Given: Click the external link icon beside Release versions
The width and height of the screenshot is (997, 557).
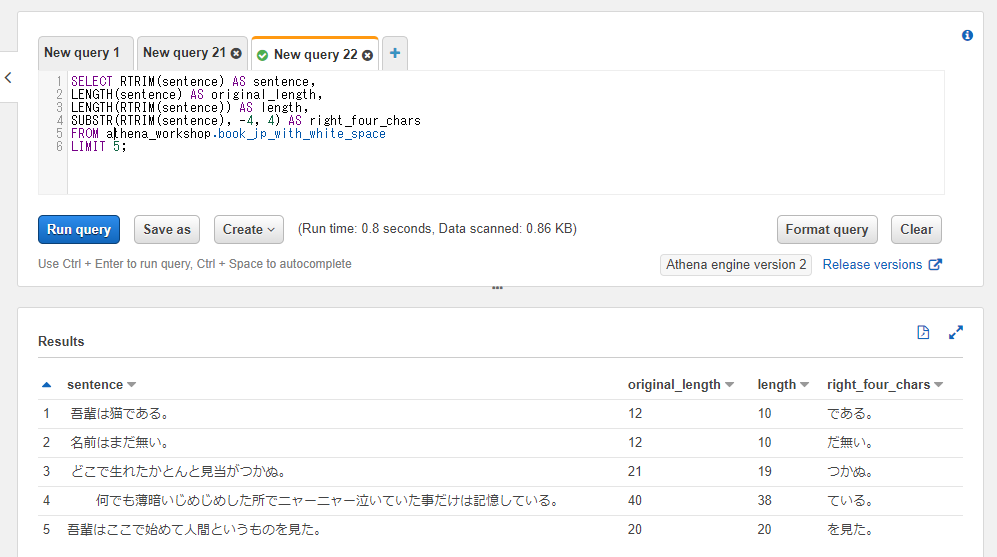Looking at the screenshot, I should coord(936,265).
